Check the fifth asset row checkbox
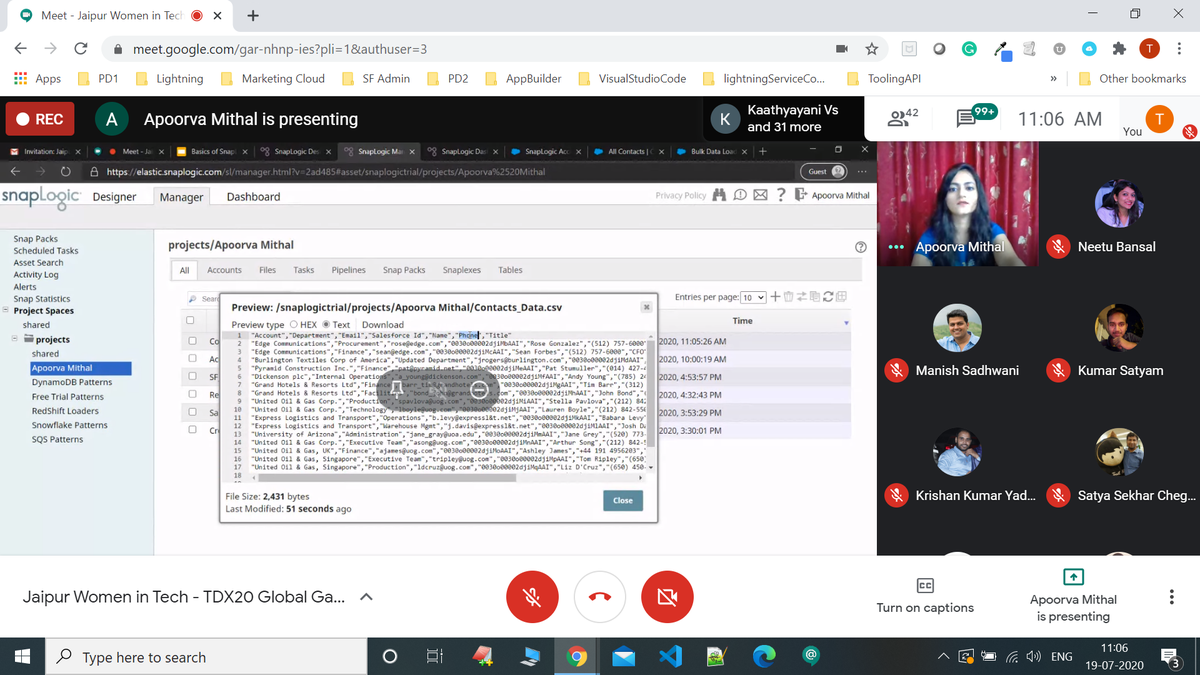 click(x=193, y=412)
